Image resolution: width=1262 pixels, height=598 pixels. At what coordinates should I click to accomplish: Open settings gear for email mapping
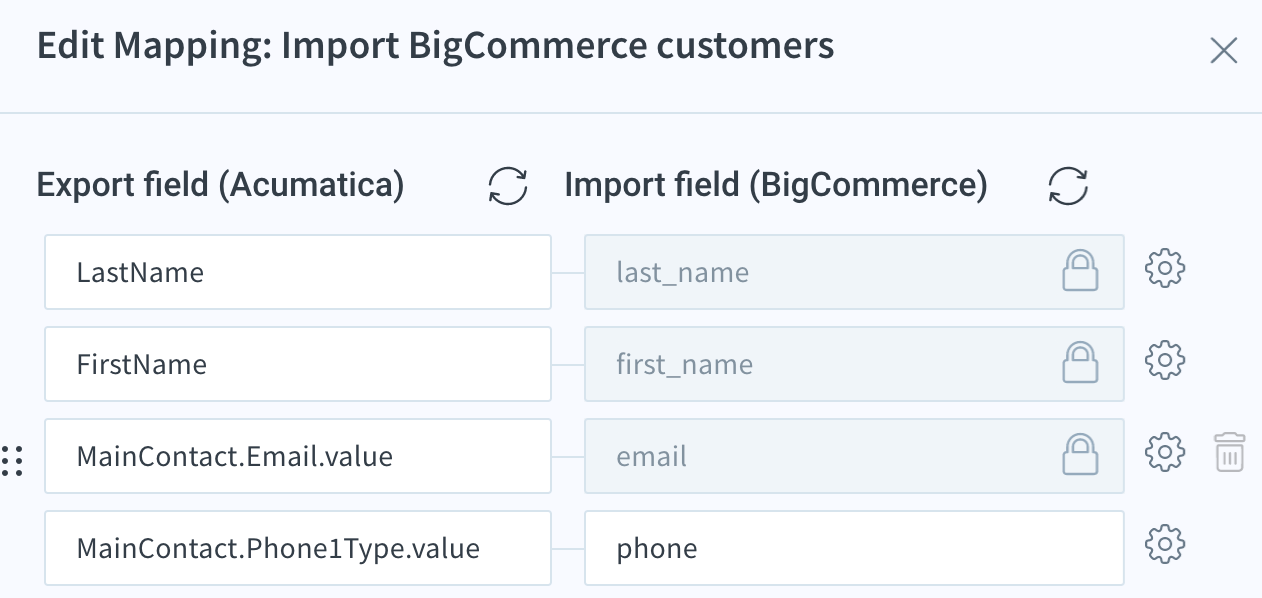[x=1165, y=452]
